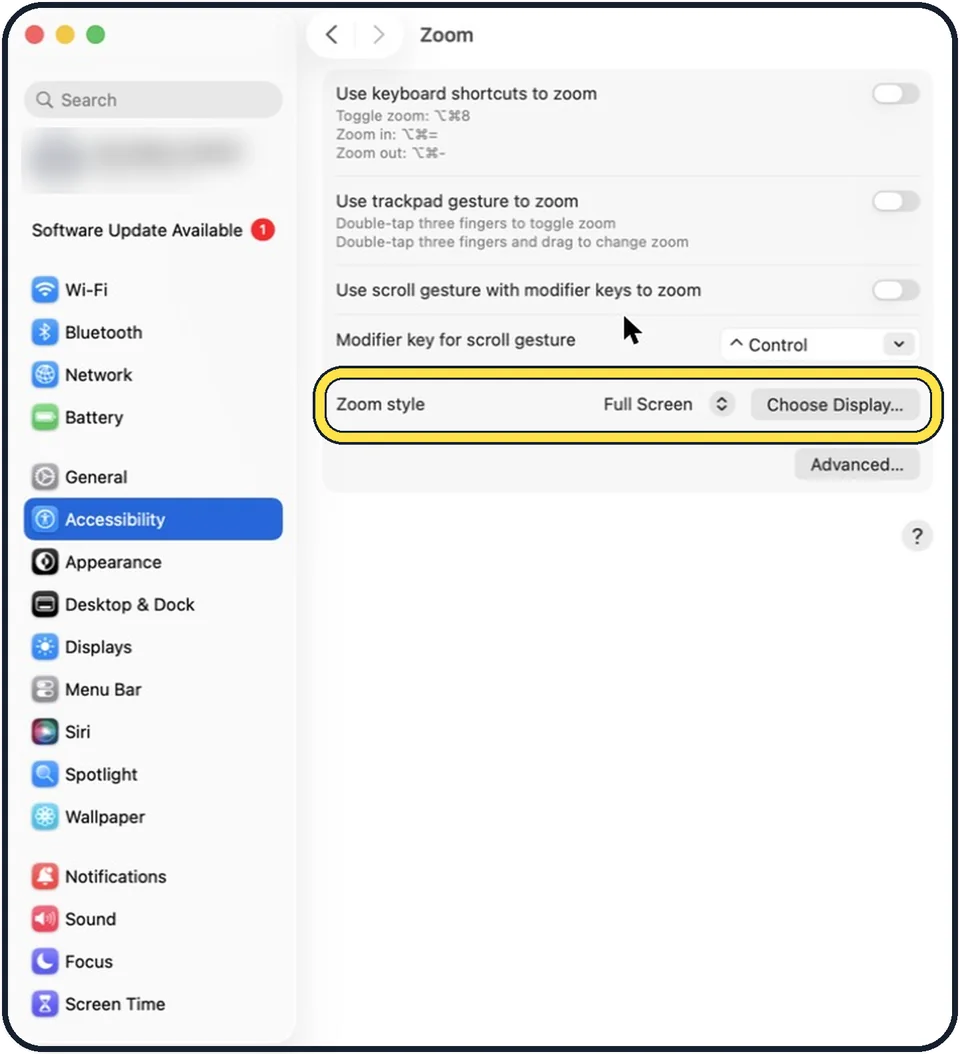Click into the Search field
This screenshot has width=960, height=1054.
pos(153,100)
